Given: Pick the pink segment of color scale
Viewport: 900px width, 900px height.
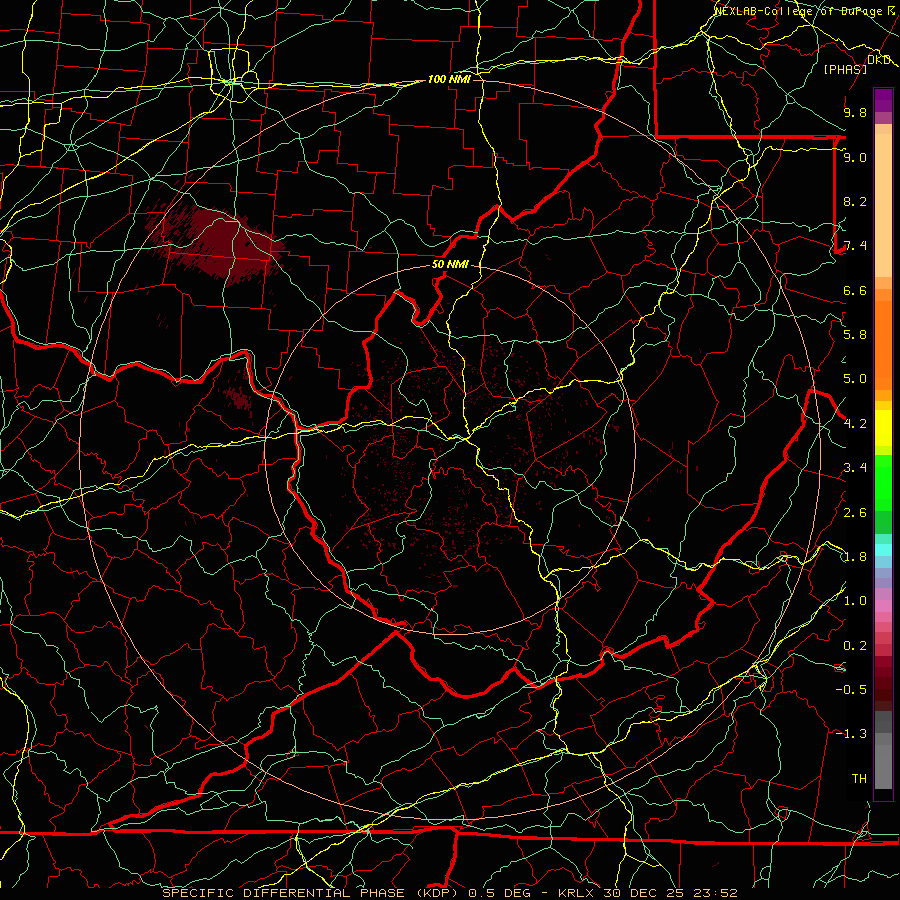Looking at the screenshot, I should point(883,606).
